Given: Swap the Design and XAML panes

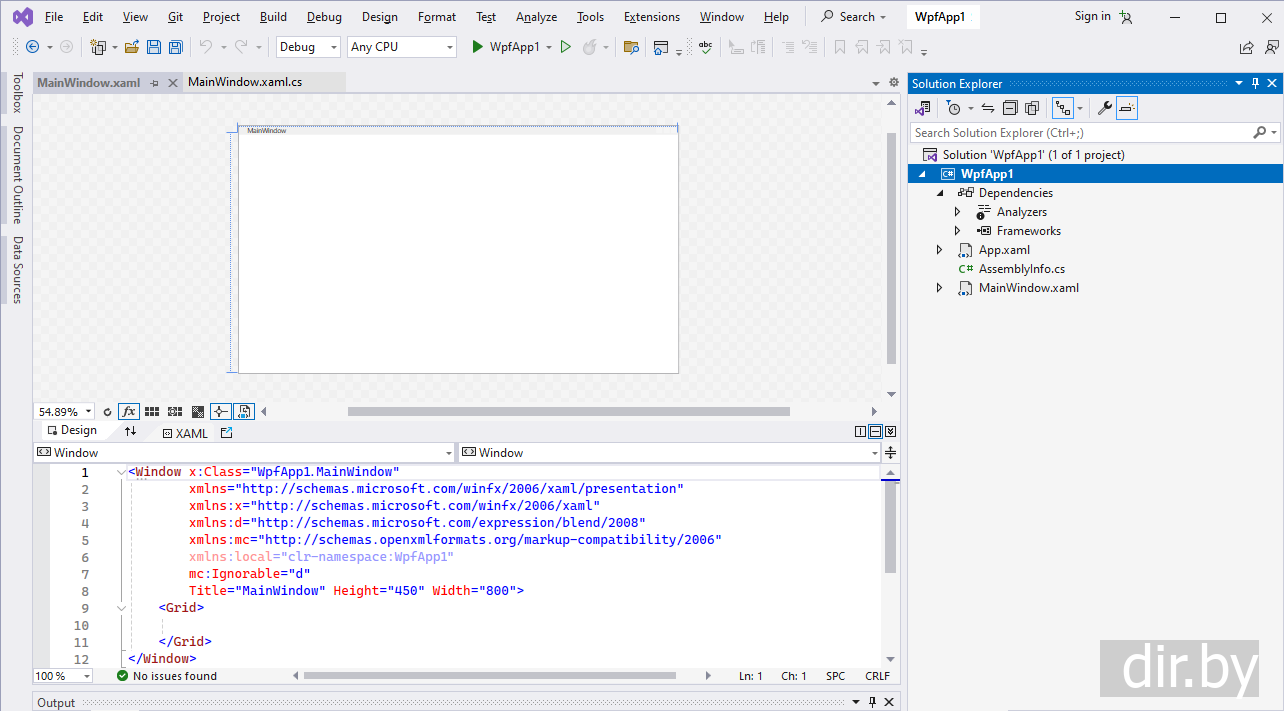Looking at the screenshot, I should (131, 431).
